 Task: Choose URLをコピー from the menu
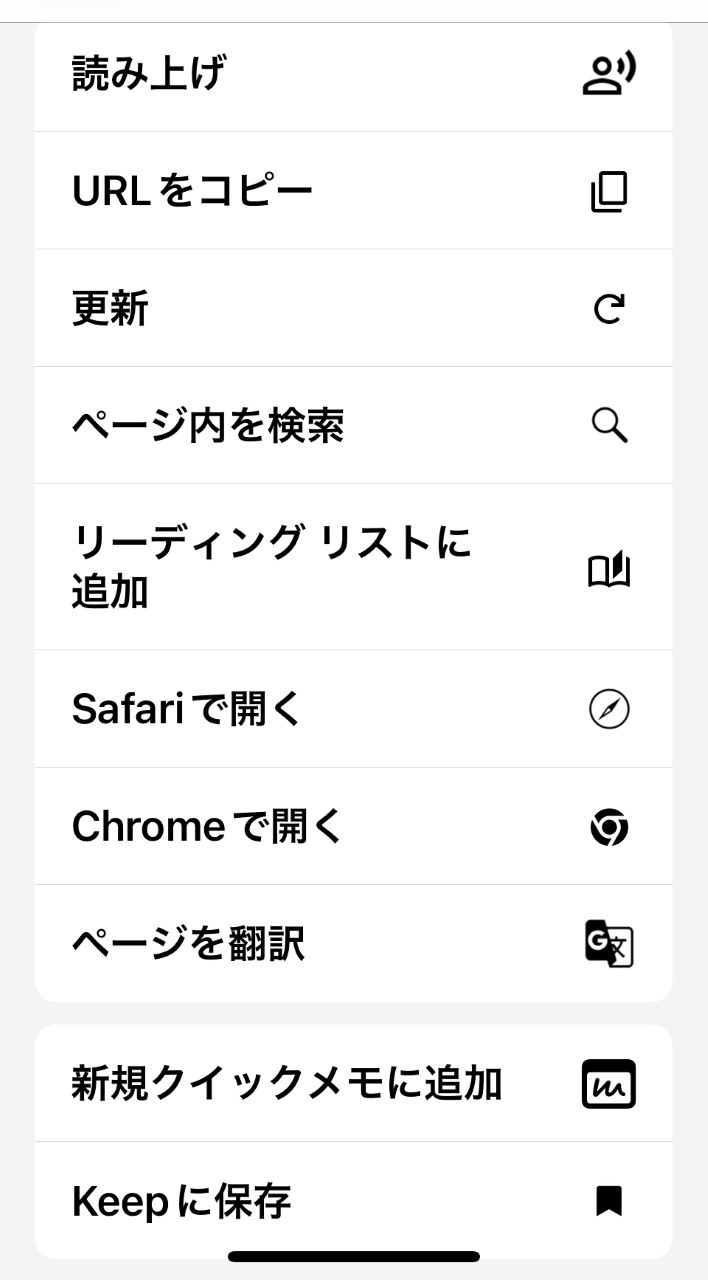click(x=193, y=192)
